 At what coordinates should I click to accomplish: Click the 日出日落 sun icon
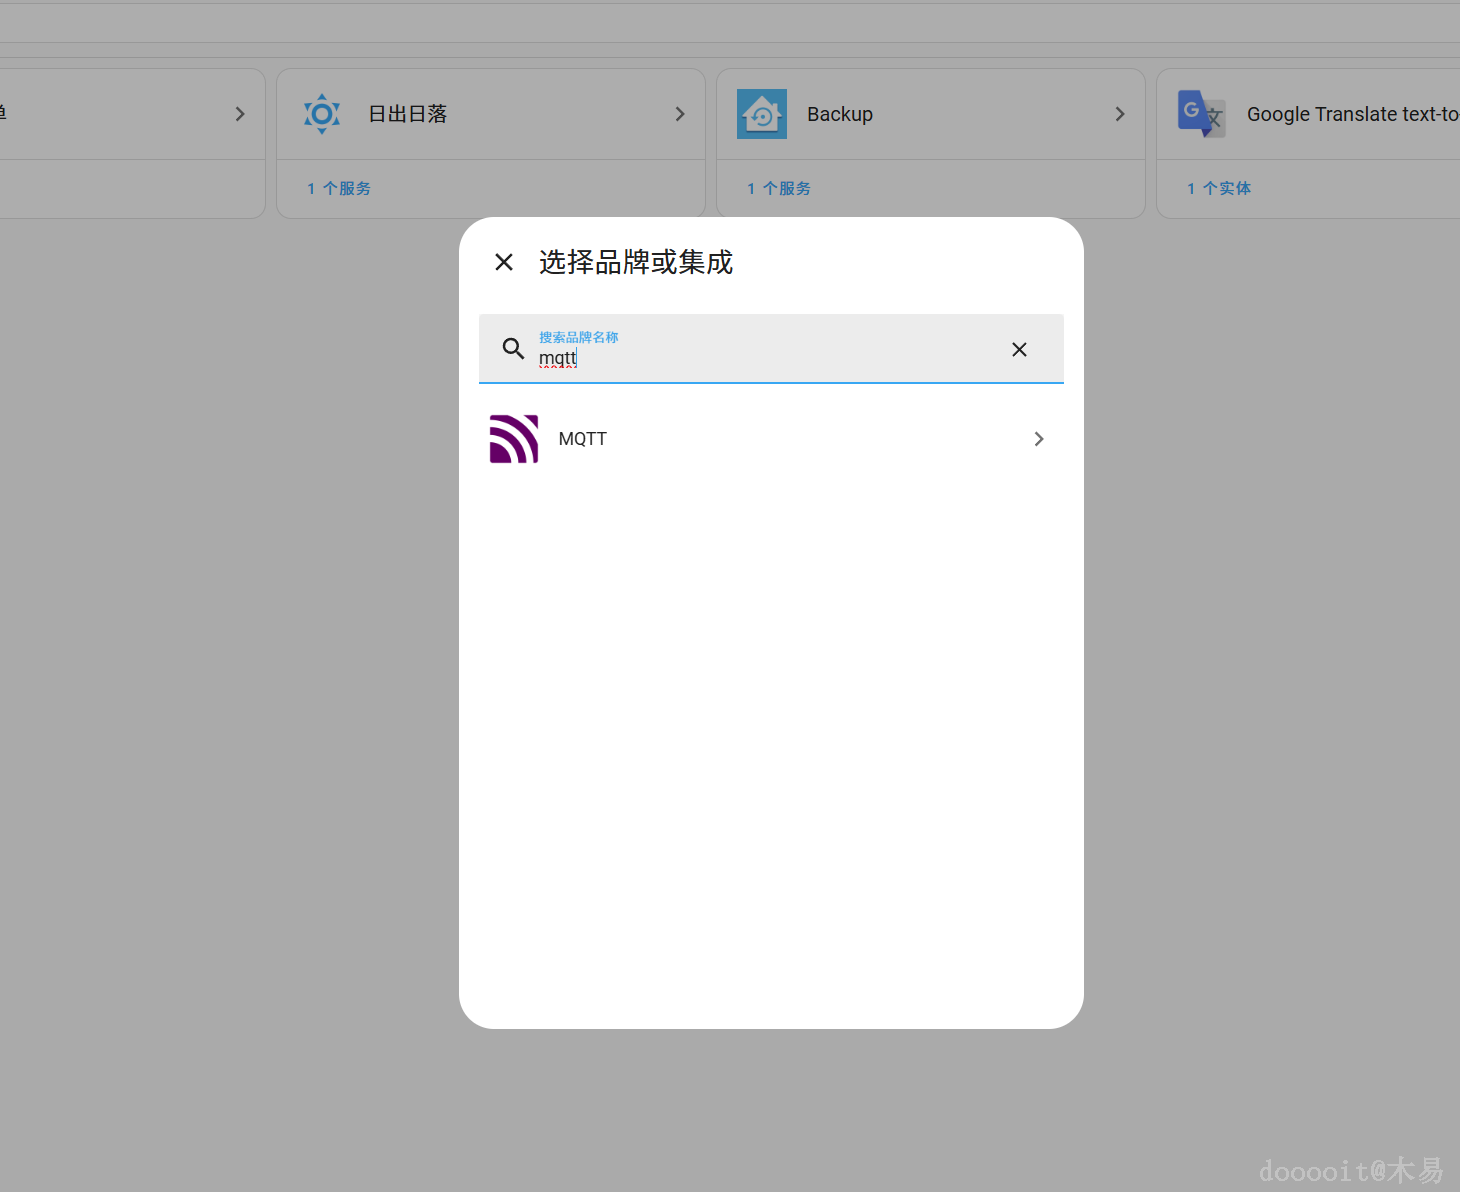(321, 113)
